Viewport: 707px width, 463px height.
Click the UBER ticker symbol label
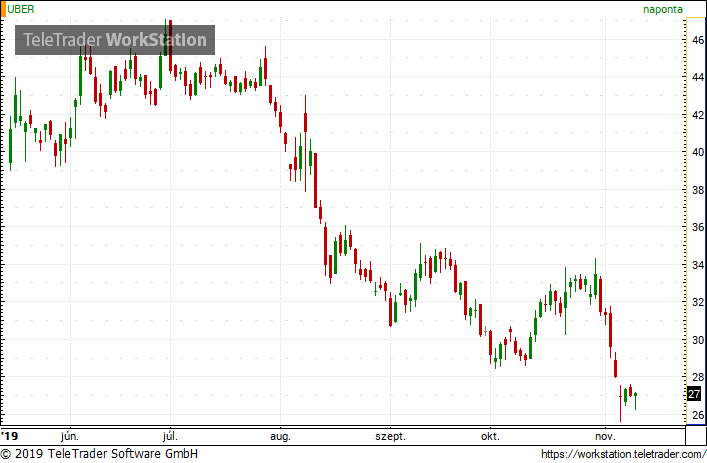(21, 9)
